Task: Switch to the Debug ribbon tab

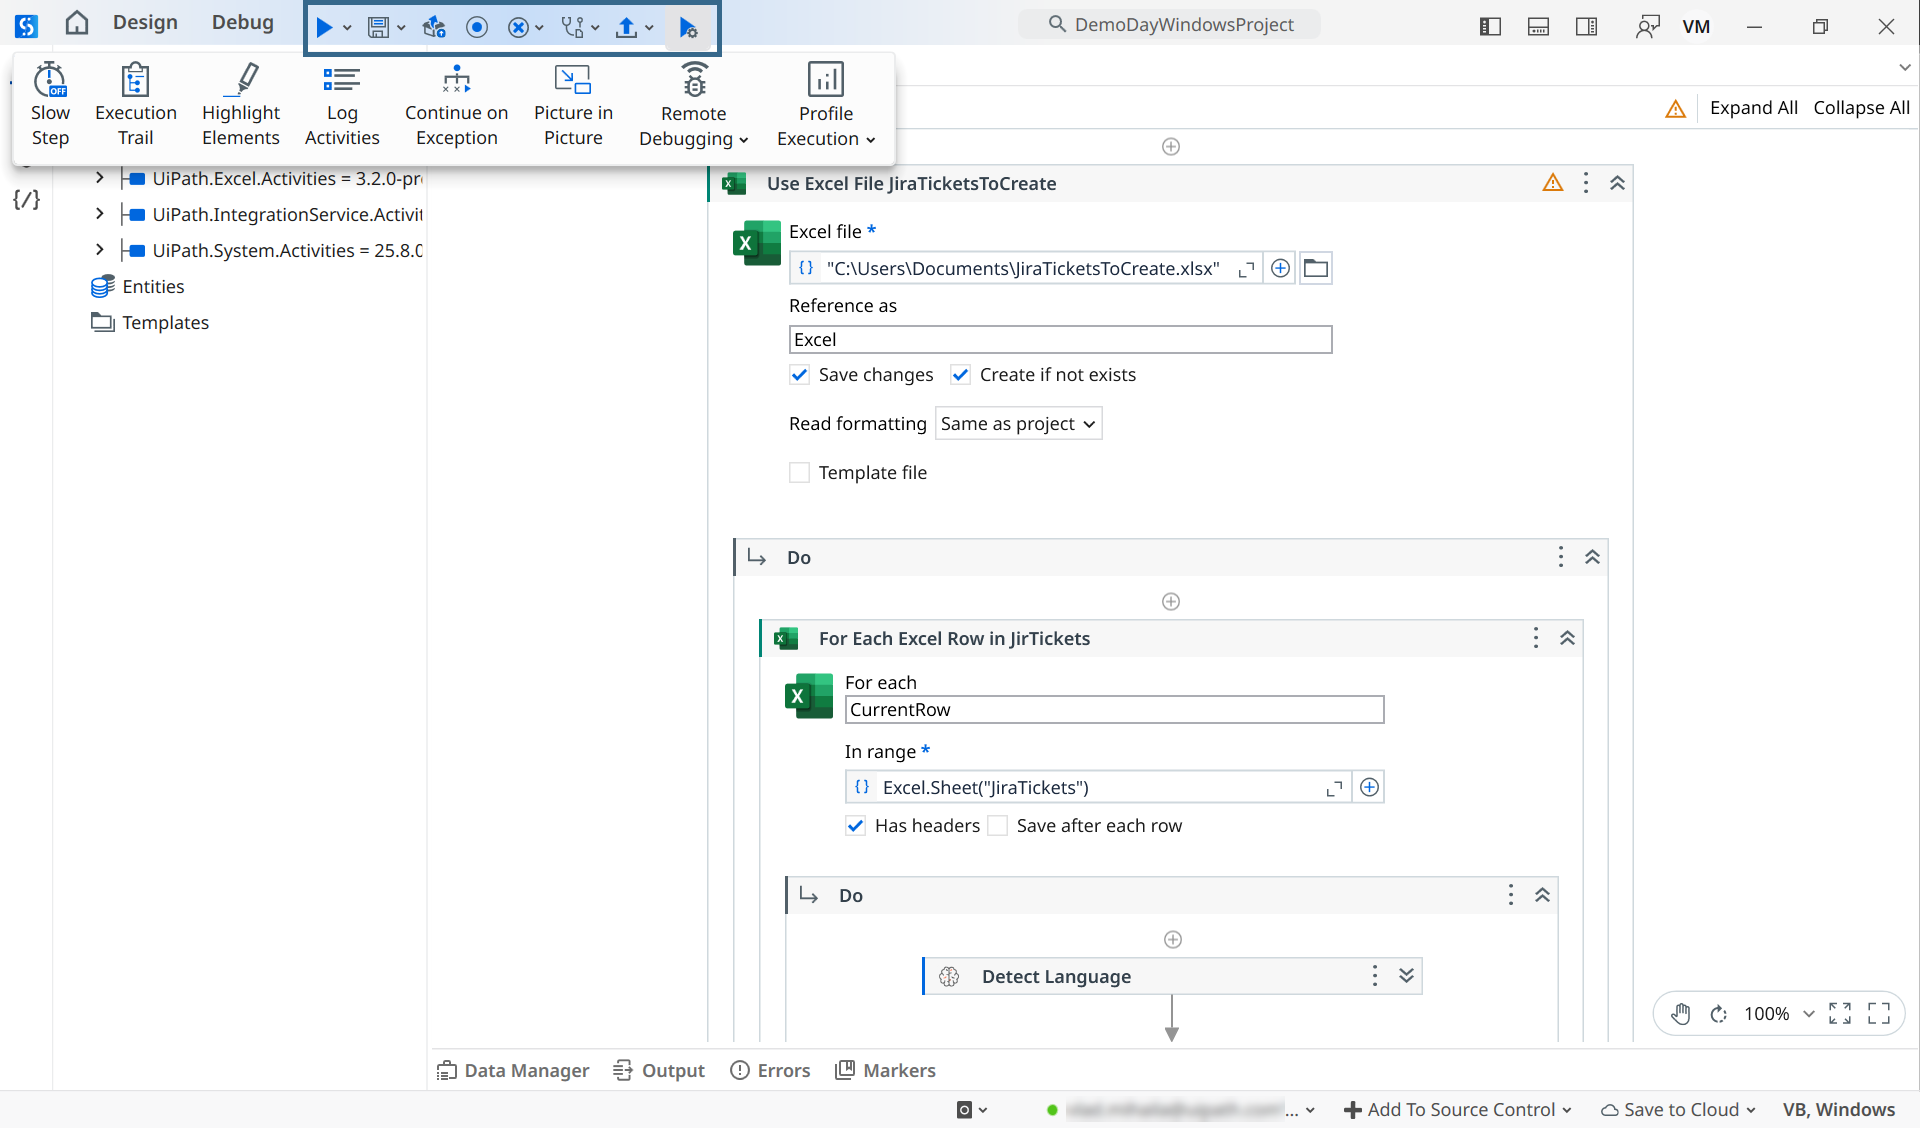Action: point(242,22)
